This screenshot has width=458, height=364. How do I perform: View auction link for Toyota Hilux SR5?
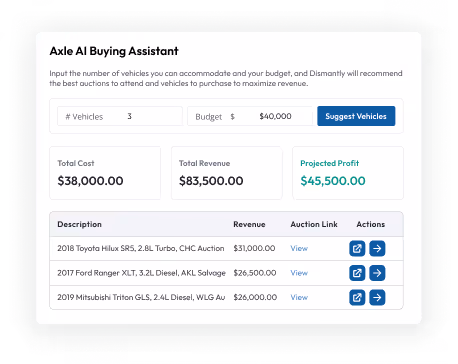[x=299, y=248]
